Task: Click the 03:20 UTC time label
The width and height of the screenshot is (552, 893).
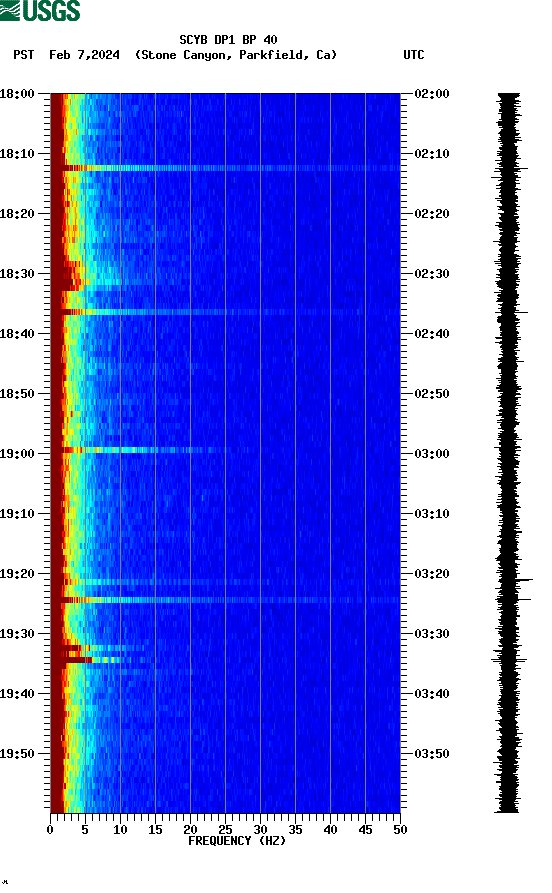Action: click(432, 574)
